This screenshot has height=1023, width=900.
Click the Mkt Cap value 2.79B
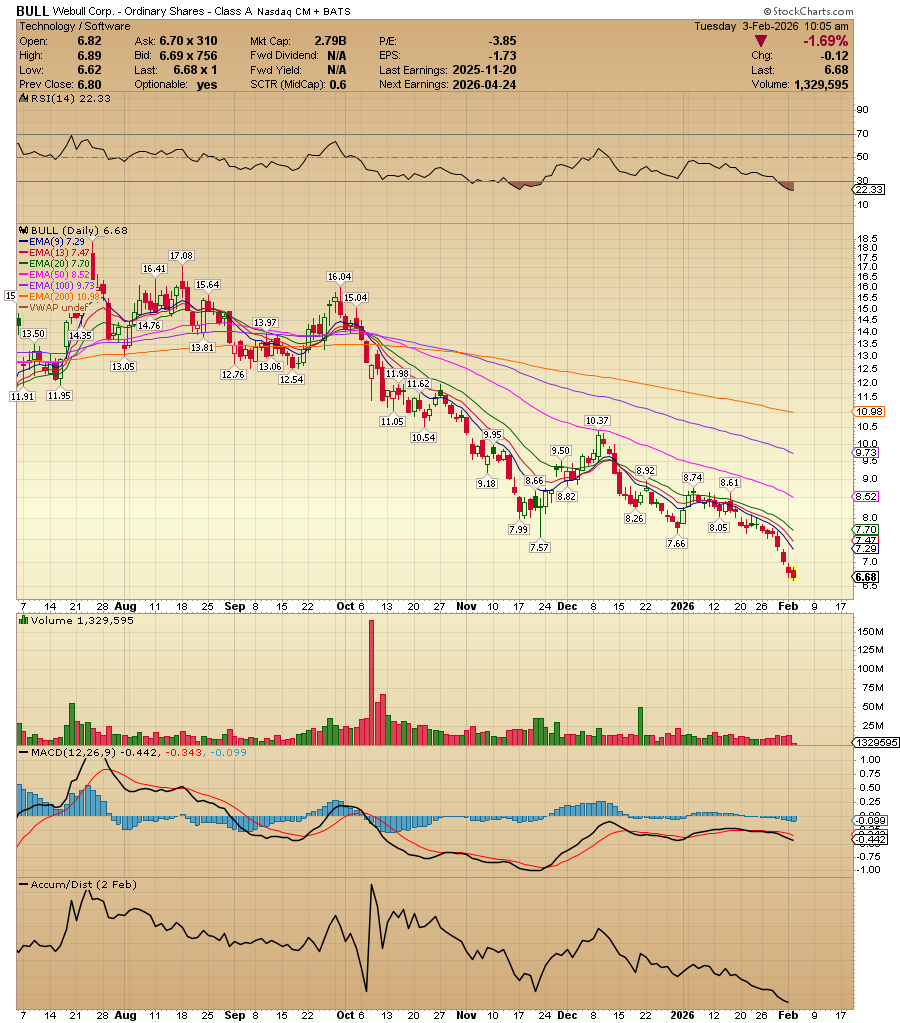(330, 41)
